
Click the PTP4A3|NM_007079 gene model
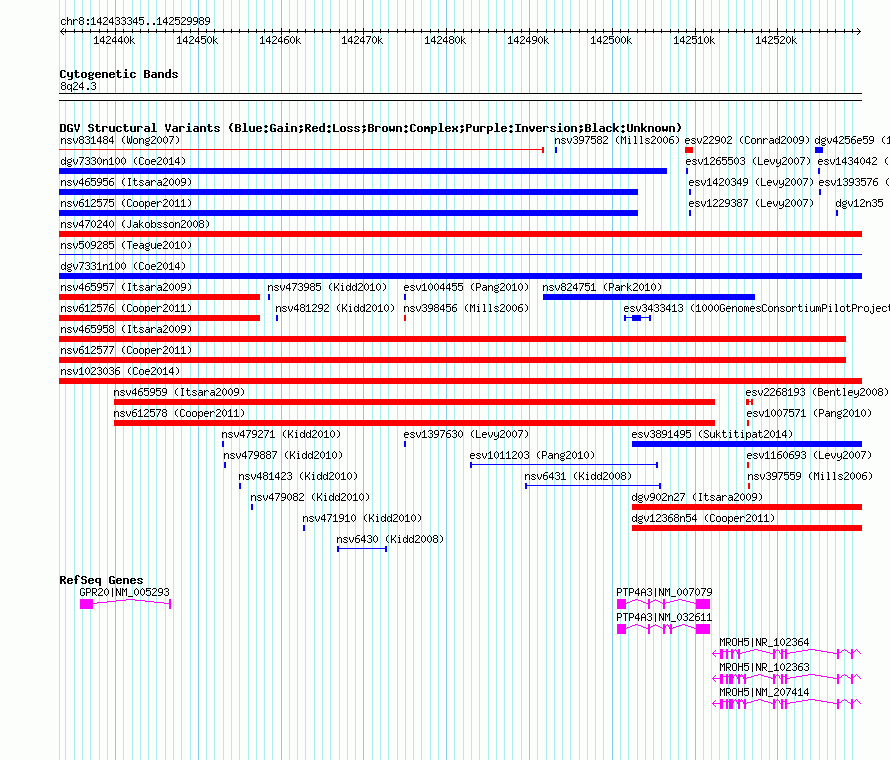click(664, 603)
